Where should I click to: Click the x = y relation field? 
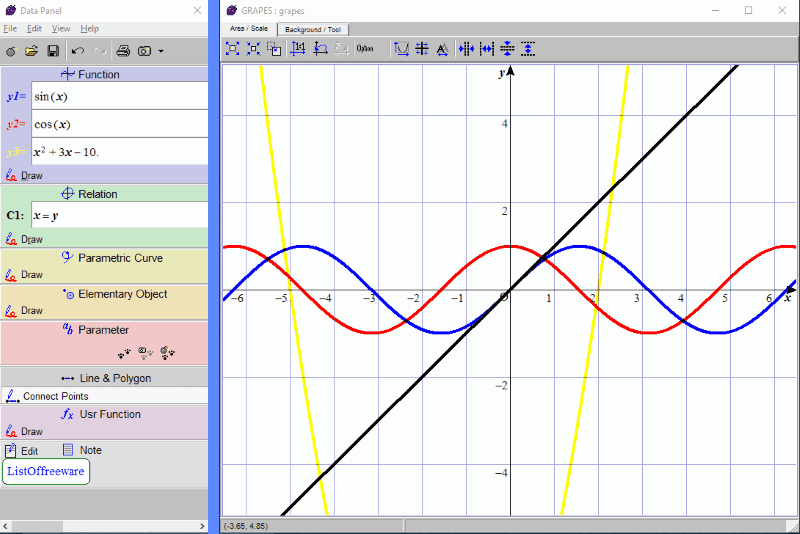119,215
